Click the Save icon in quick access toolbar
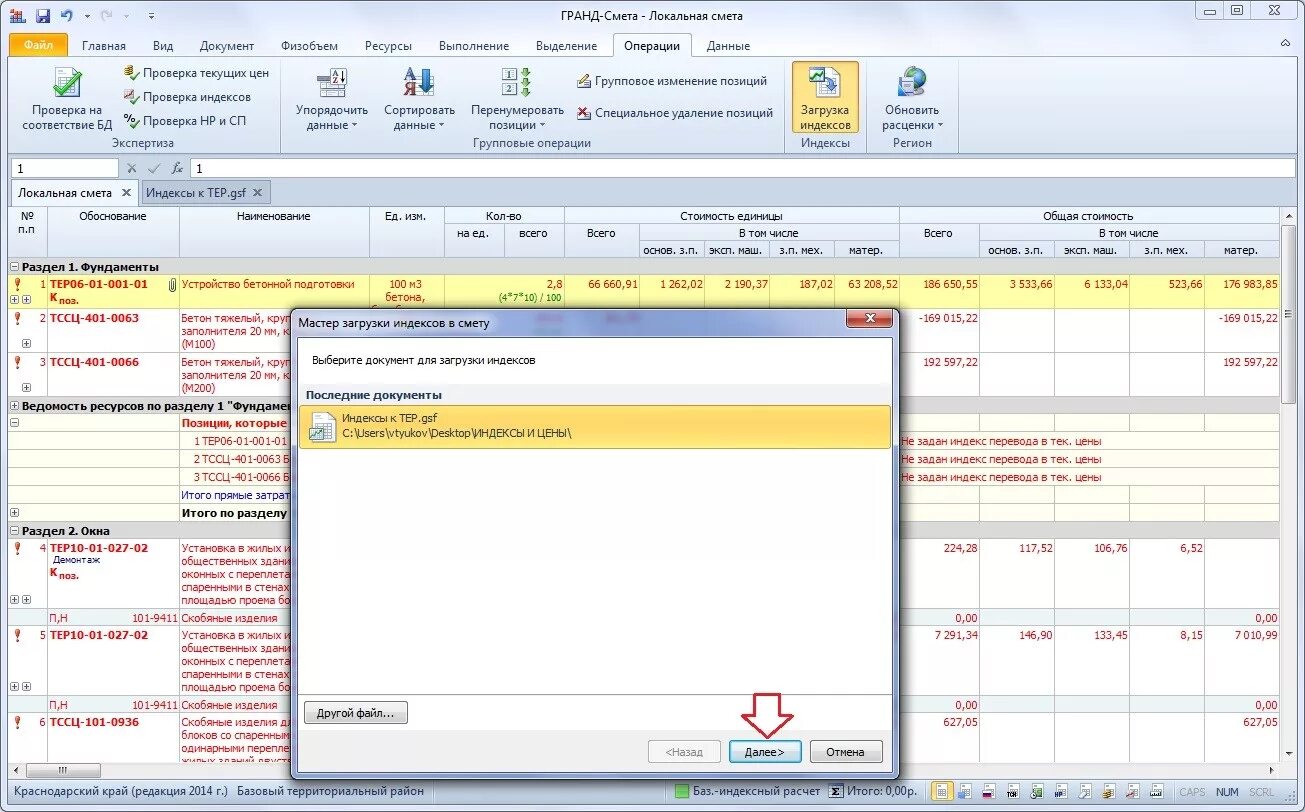Screen dimensions: 1305x812 pos(42,16)
